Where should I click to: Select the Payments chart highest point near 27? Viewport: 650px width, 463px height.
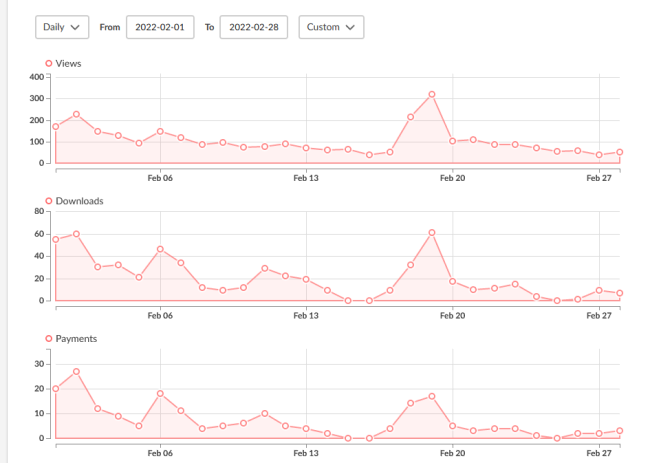[76, 372]
